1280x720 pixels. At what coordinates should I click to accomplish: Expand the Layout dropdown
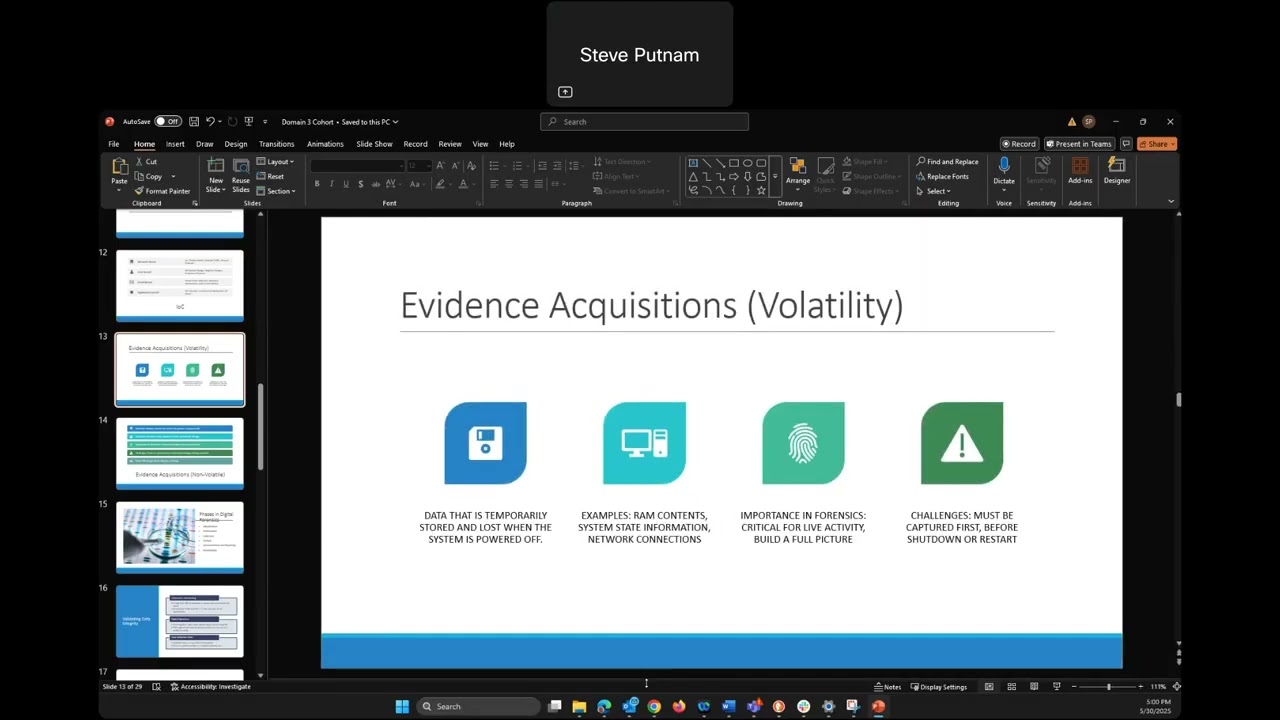click(x=276, y=161)
